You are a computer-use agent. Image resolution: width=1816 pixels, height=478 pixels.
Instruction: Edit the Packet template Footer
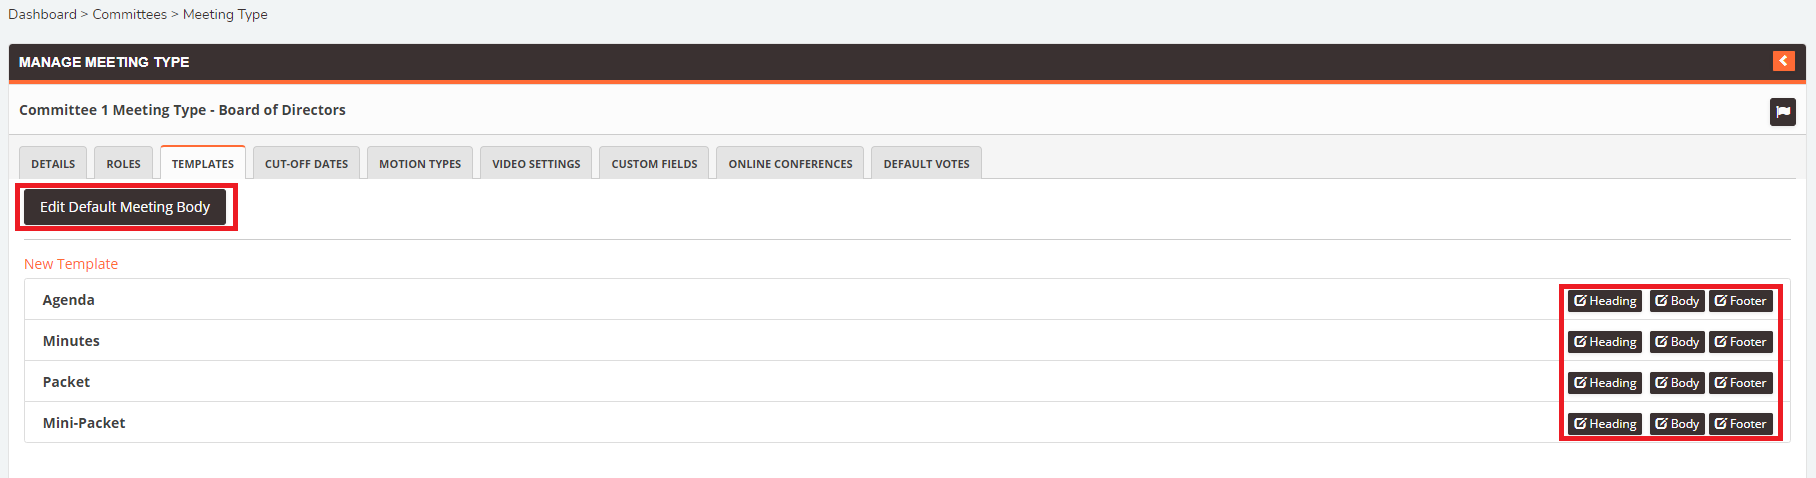1740,383
